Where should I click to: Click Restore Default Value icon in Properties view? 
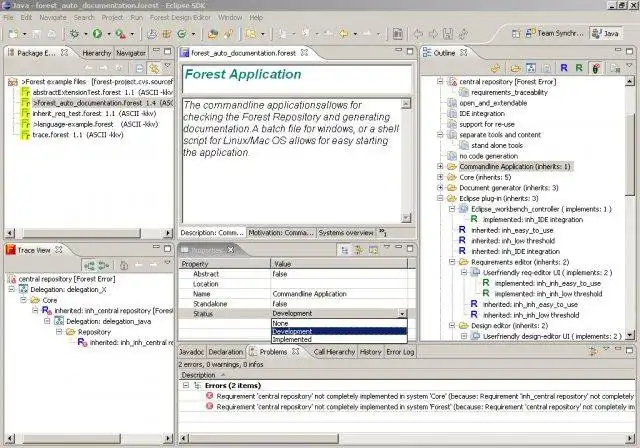click(373, 250)
